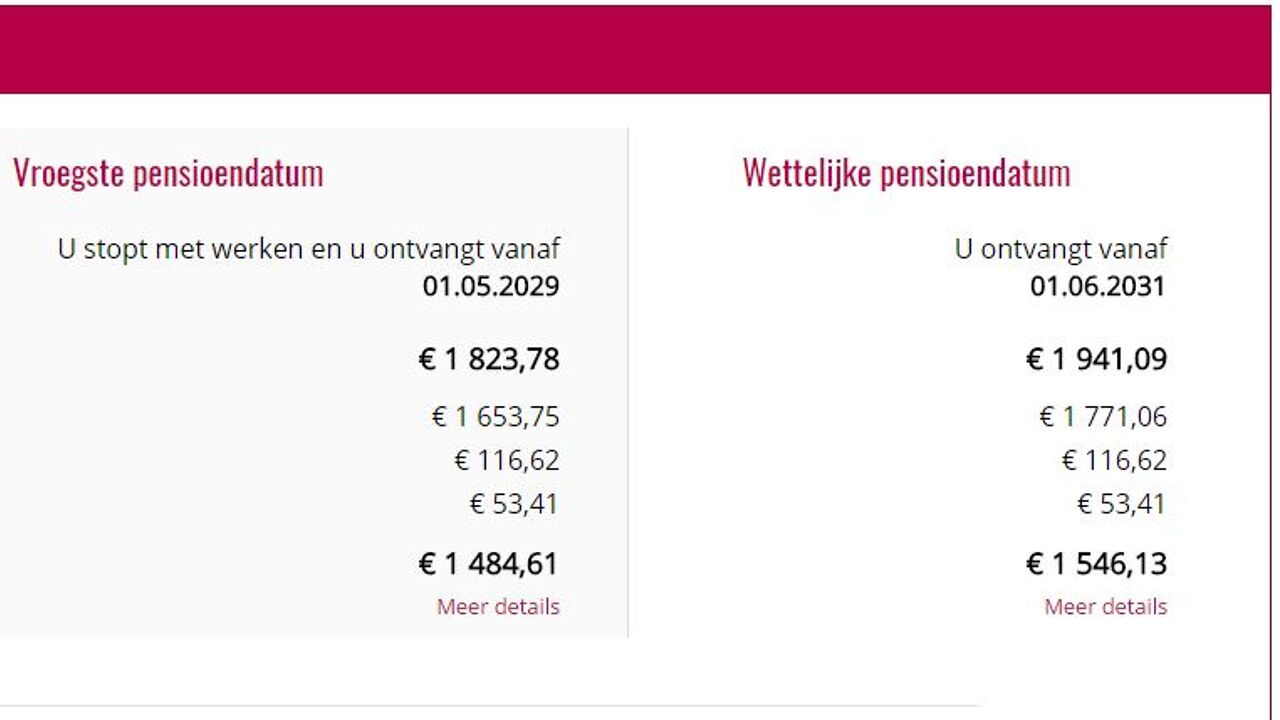Click the text U ontvangt vanaf

coord(1061,250)
